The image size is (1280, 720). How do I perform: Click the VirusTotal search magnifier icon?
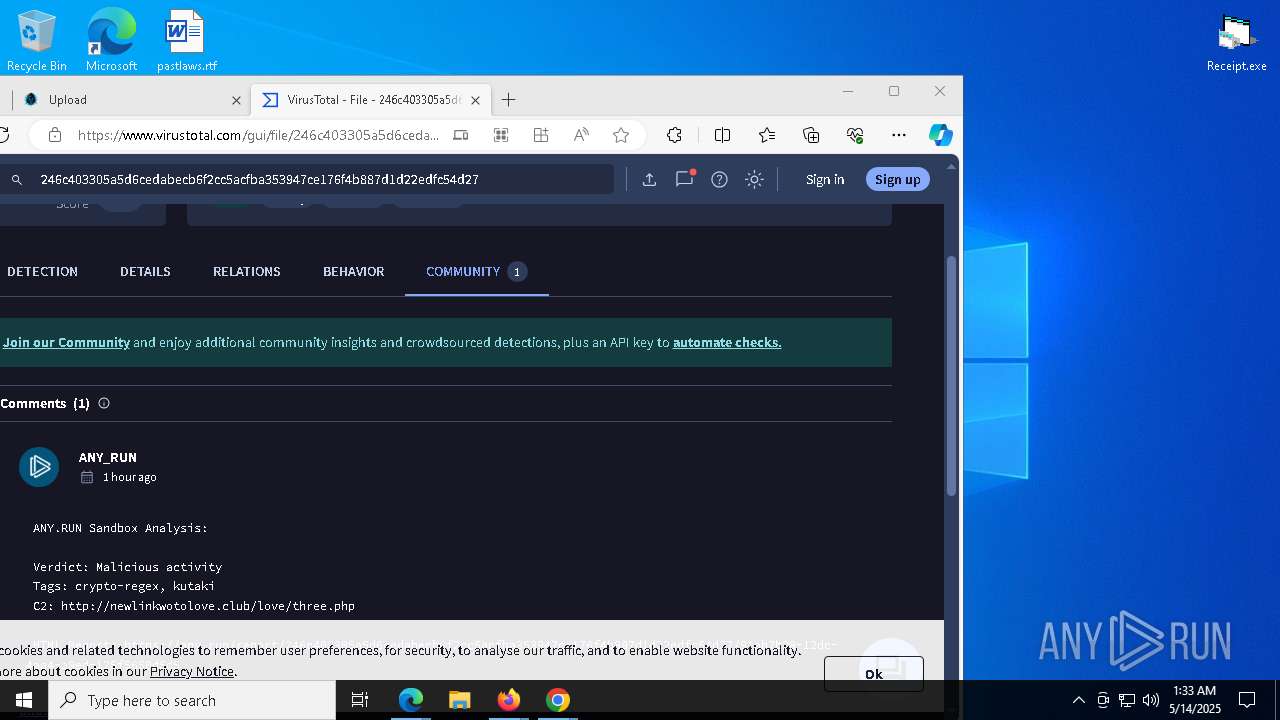click(17, 180)
